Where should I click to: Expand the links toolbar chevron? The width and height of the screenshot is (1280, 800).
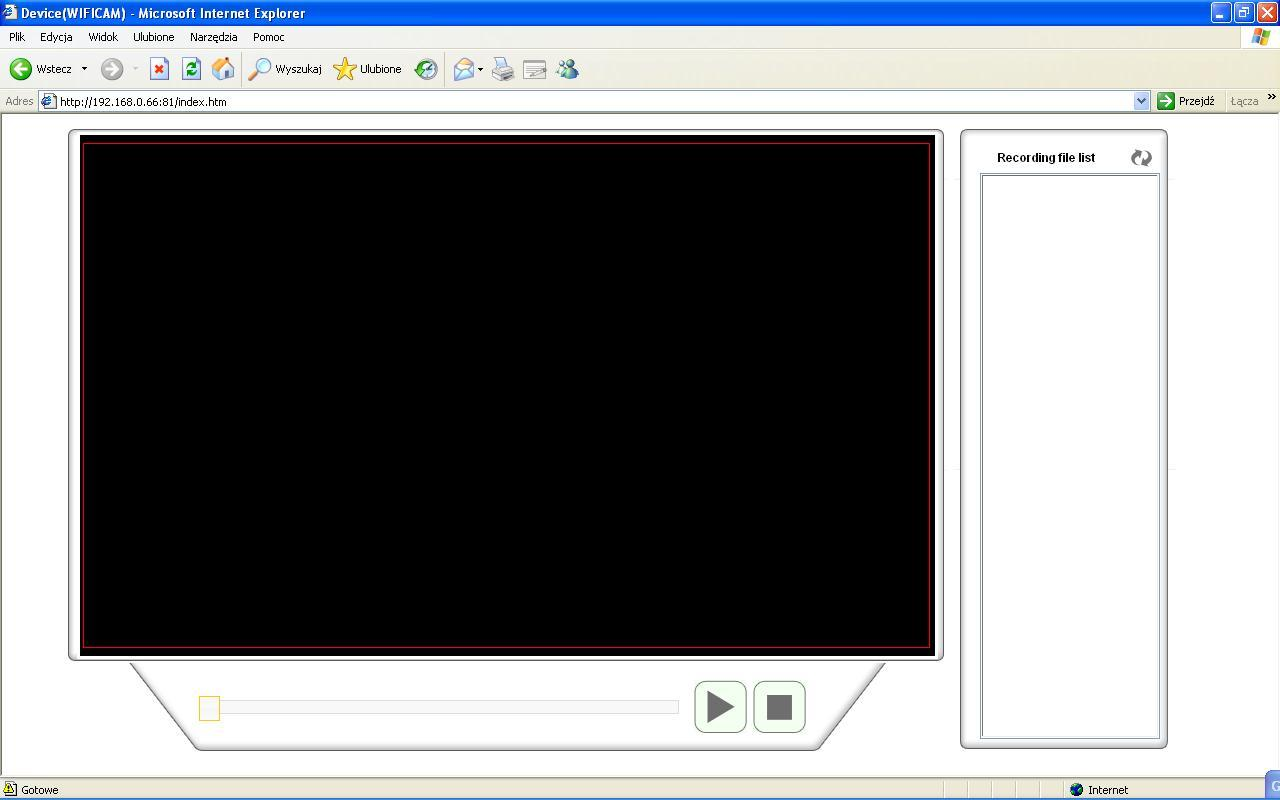click(x=1271, y=98)
